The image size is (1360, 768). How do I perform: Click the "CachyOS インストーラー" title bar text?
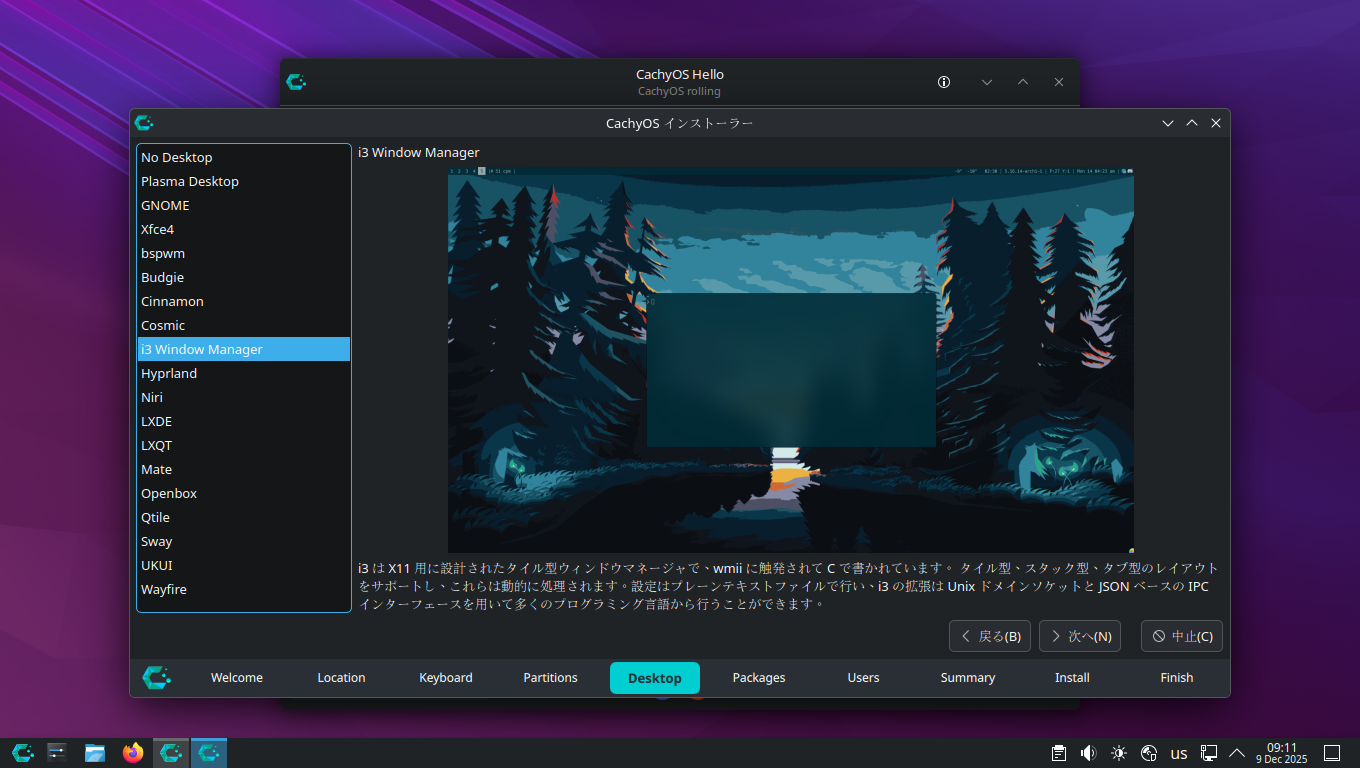pos(680,123)
